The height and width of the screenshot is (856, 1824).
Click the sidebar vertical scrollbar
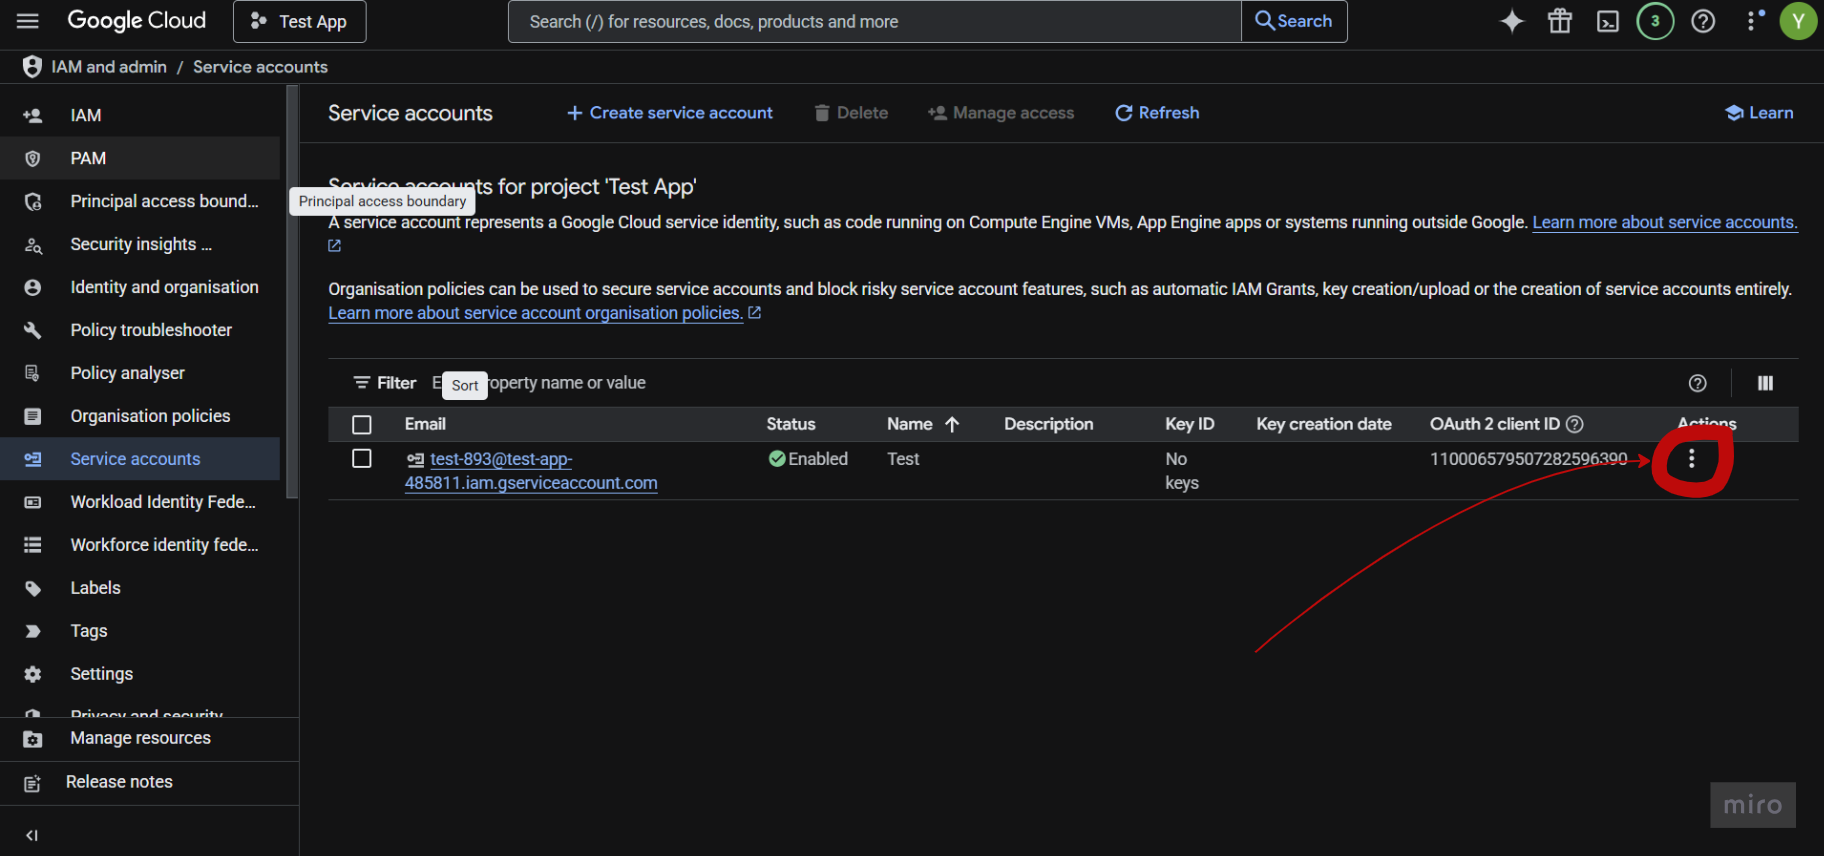(292, 292)
